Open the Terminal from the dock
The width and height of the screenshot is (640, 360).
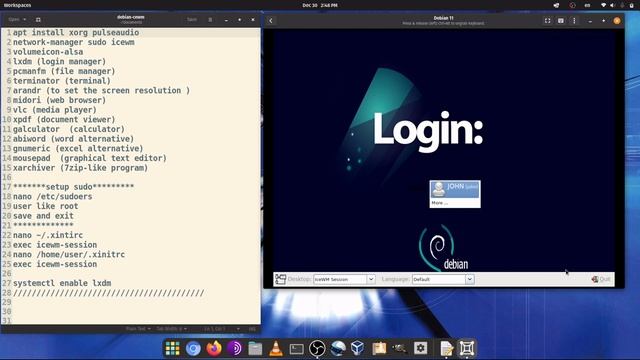coord(296,348)
